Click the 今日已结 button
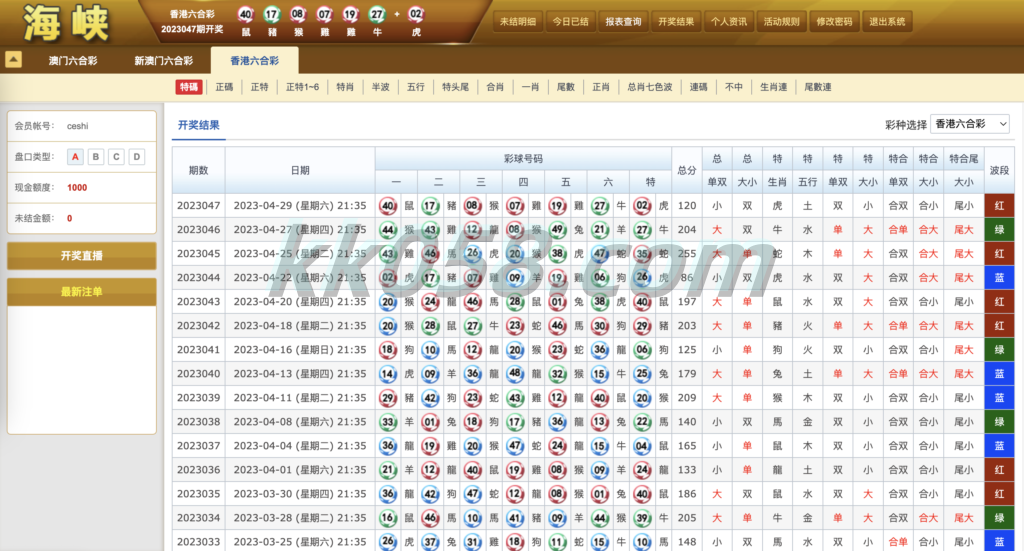The image size is (1024, 551). (x=571, y=22)
